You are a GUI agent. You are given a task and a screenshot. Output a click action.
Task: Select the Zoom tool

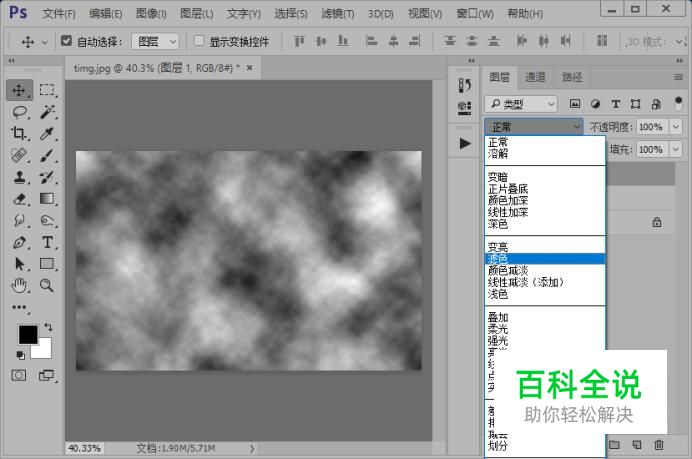[47, 286]
